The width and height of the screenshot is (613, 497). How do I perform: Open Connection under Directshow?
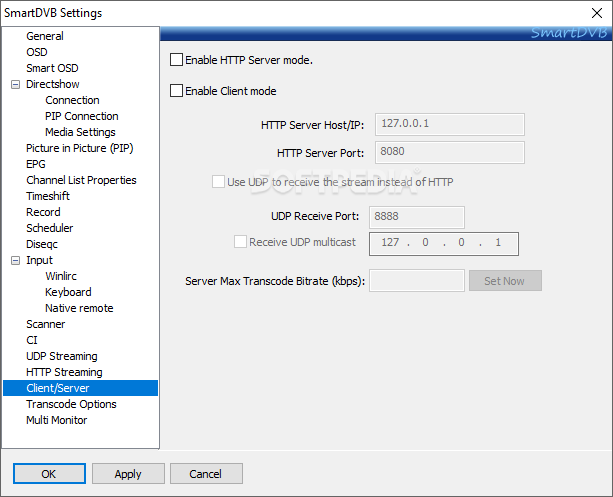[72, 100]
